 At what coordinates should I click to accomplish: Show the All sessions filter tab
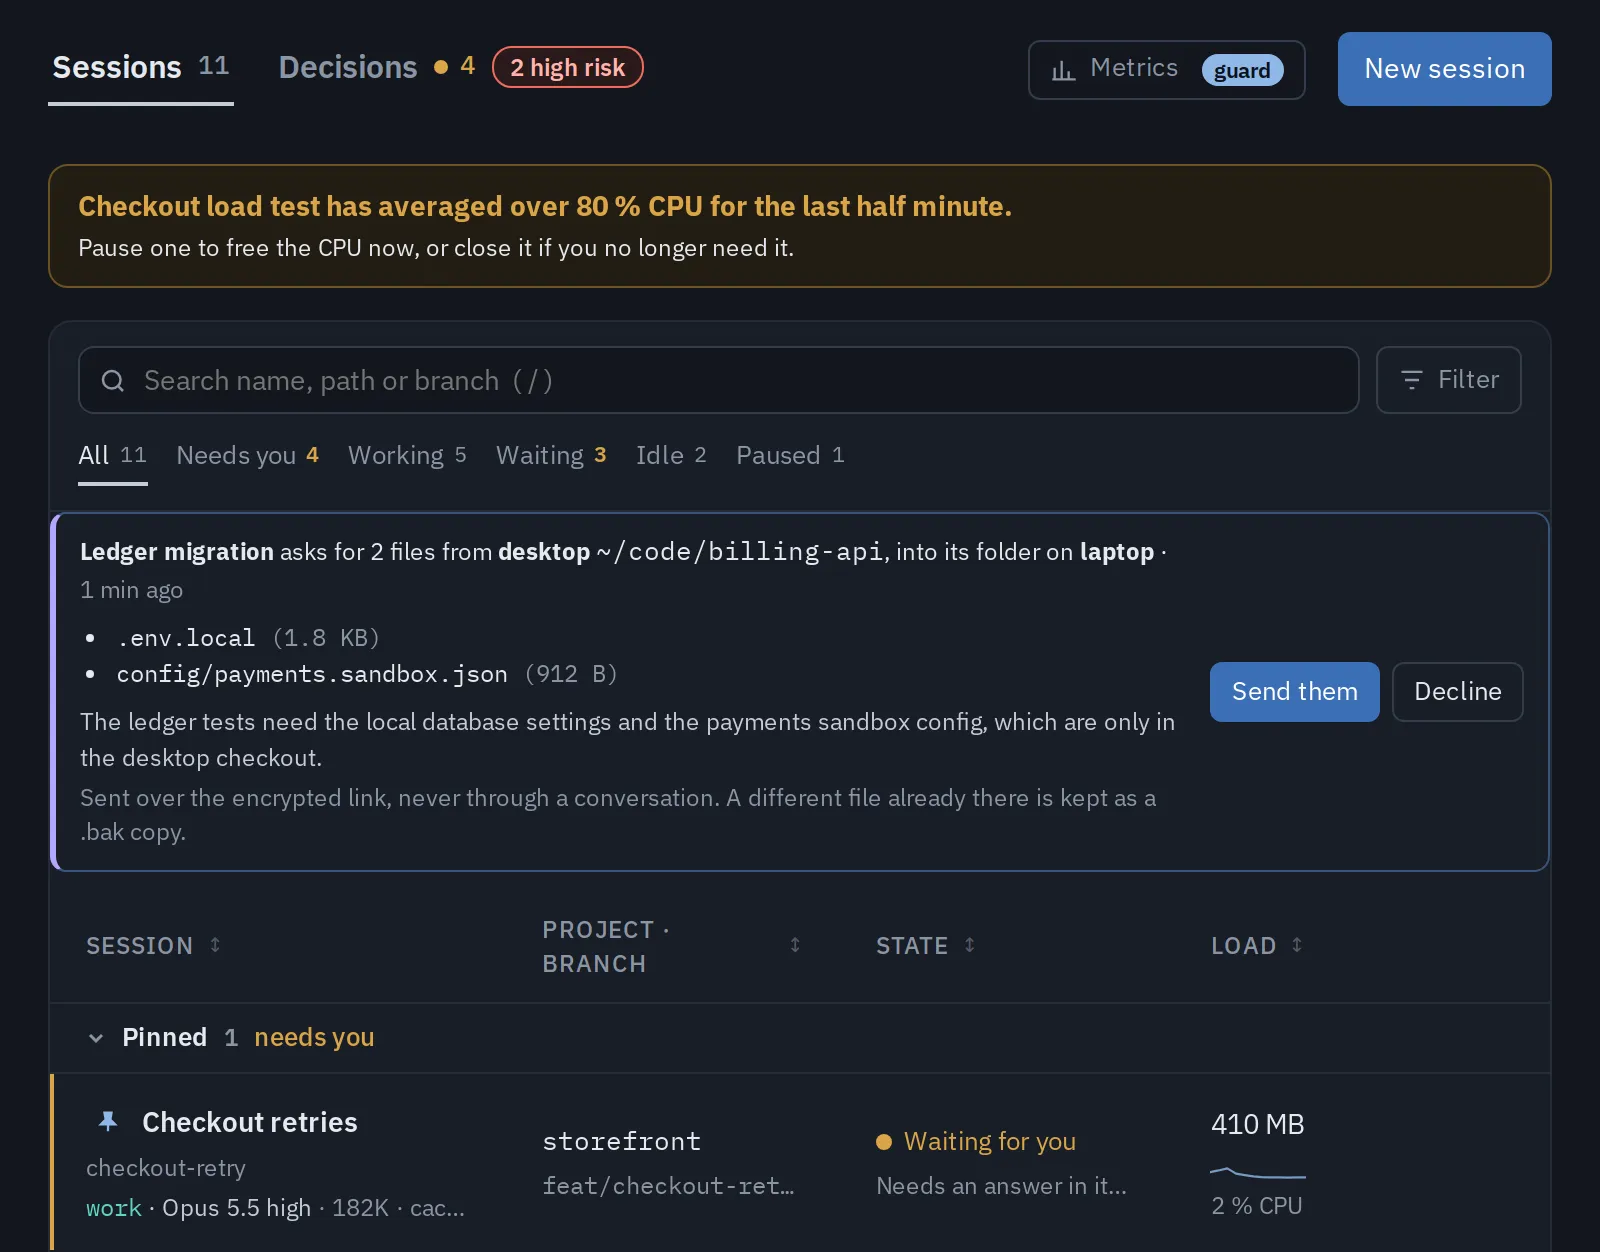[113, 456]
